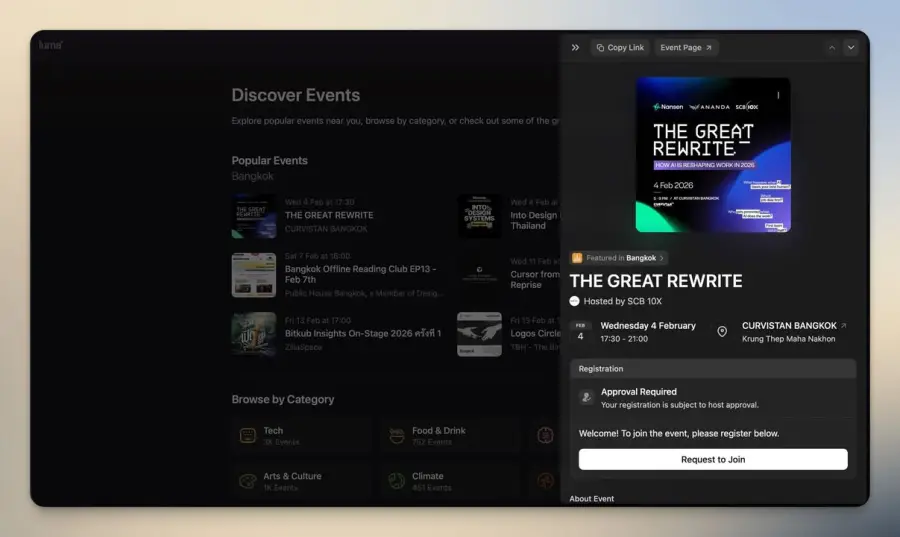Open the Cursor from Reprise event
Viewport: 900px width, 537px height.
click(535, 279)
